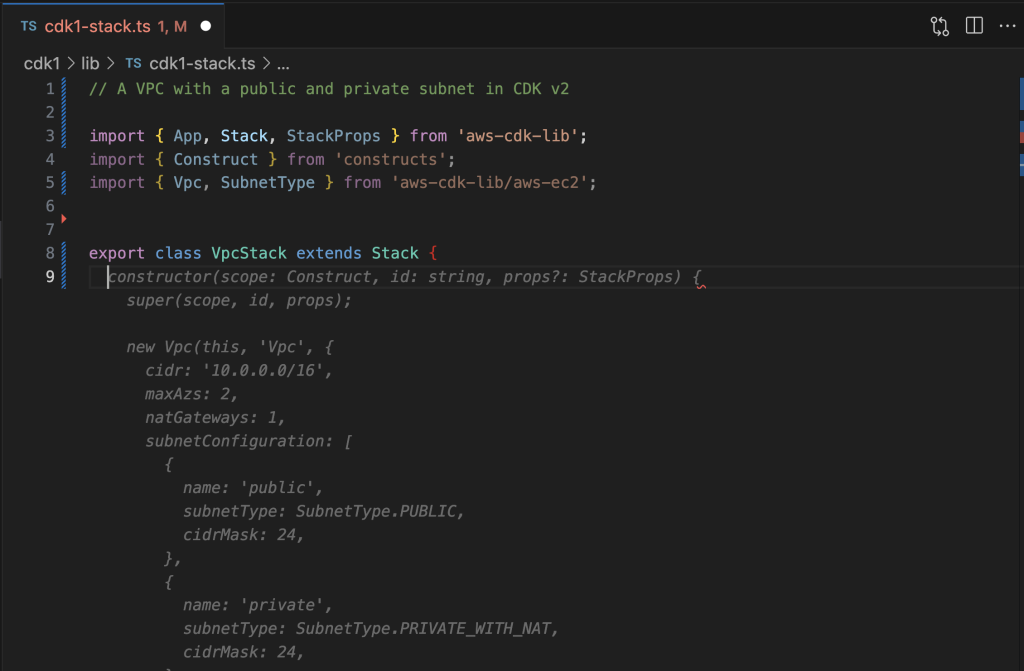
Task: Click line number 9 in the gutter
Action: [50, 276]
